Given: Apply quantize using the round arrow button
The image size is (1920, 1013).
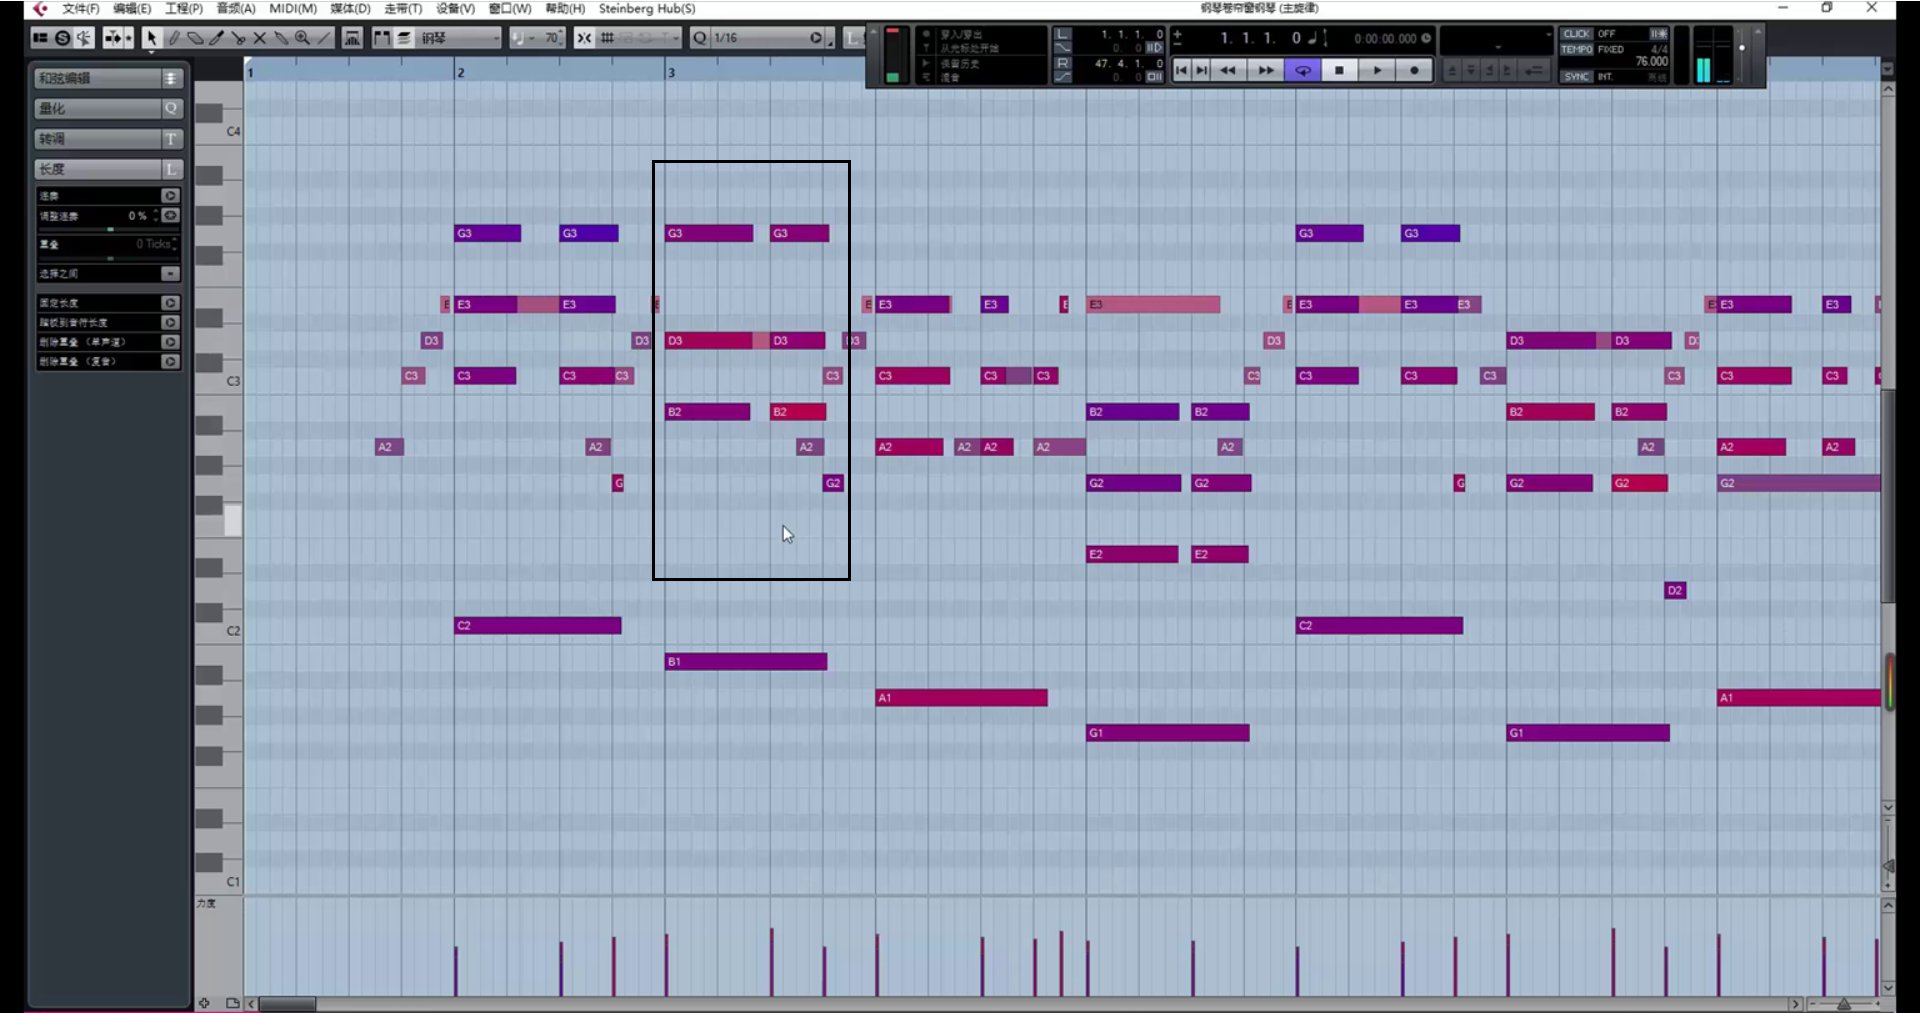Looking at the screenshot, I should (816, 38).
